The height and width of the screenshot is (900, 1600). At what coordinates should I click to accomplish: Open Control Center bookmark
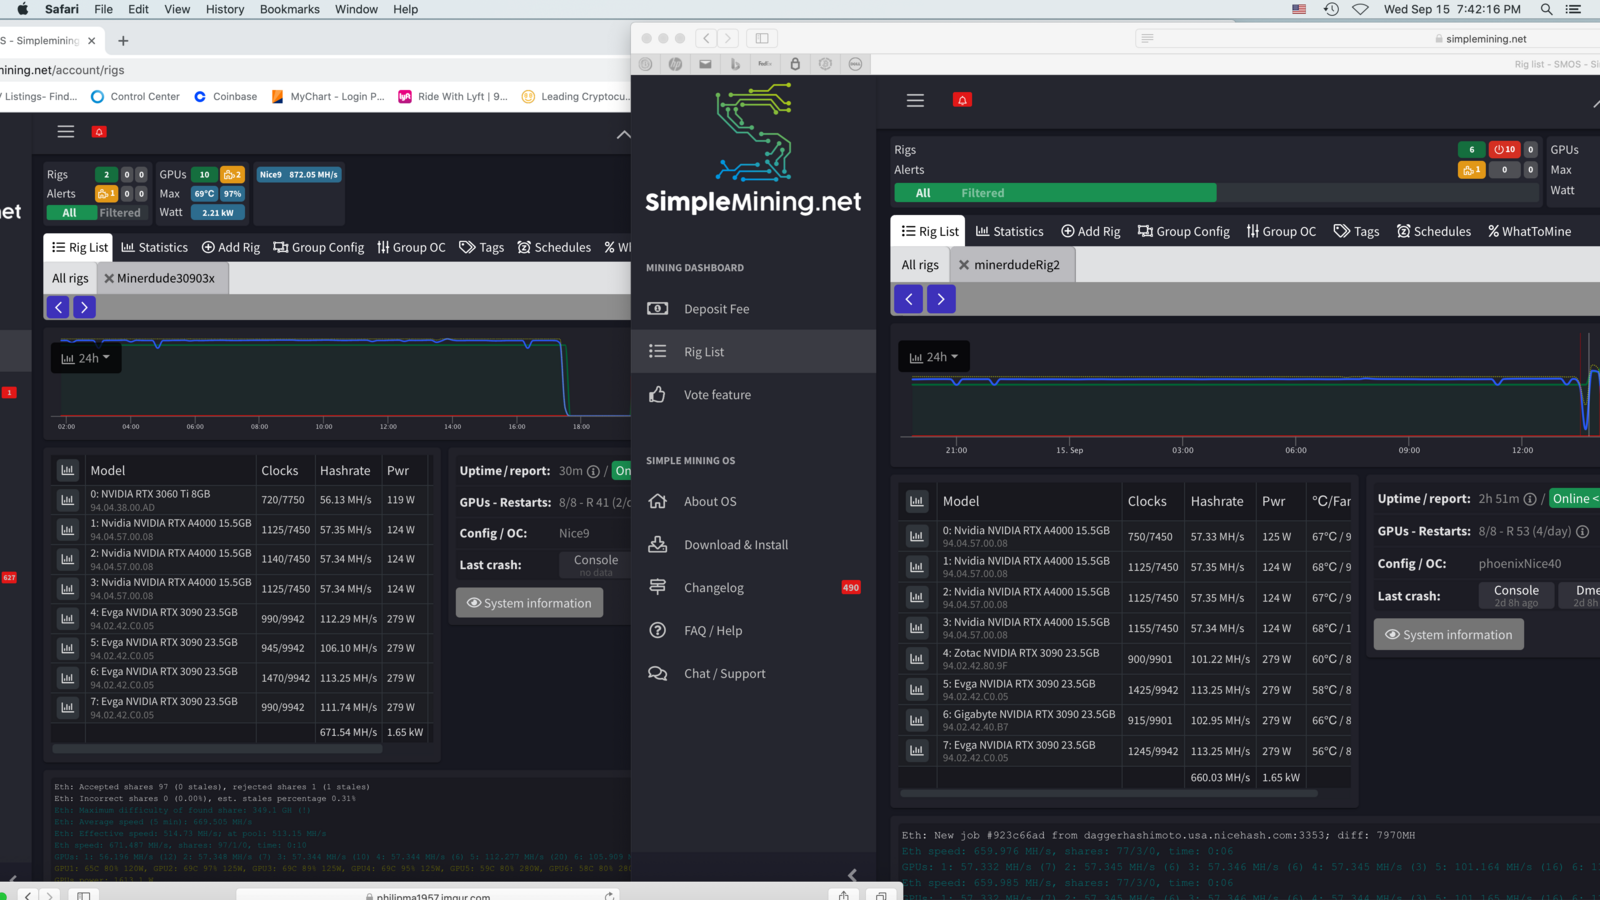[x=135, y=97]
